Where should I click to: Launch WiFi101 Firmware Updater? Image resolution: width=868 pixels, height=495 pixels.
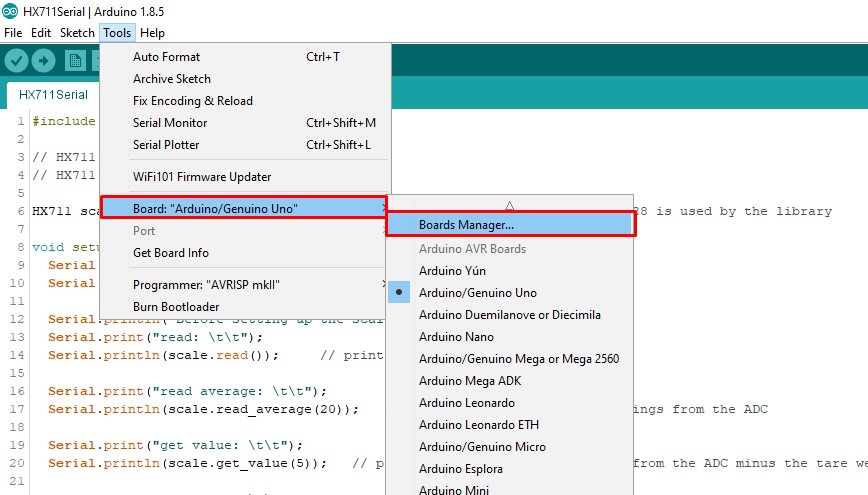[x=245, y=177]
